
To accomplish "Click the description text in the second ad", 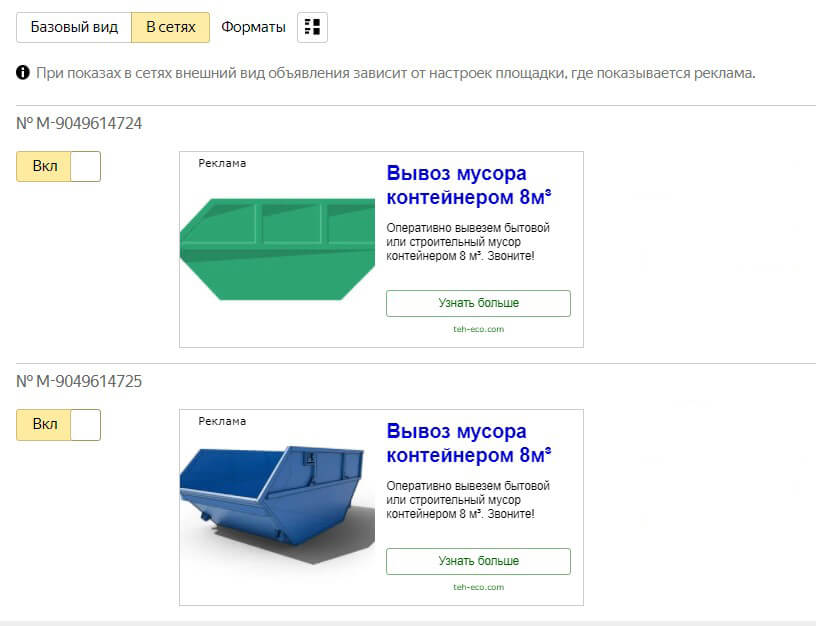I will pos(468,500).
